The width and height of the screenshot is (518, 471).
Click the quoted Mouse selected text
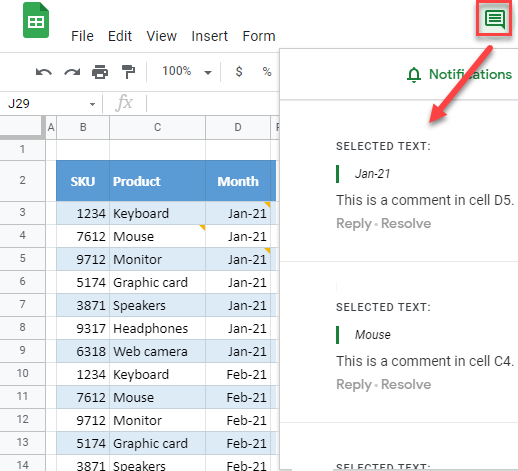[x=372, y=335]
